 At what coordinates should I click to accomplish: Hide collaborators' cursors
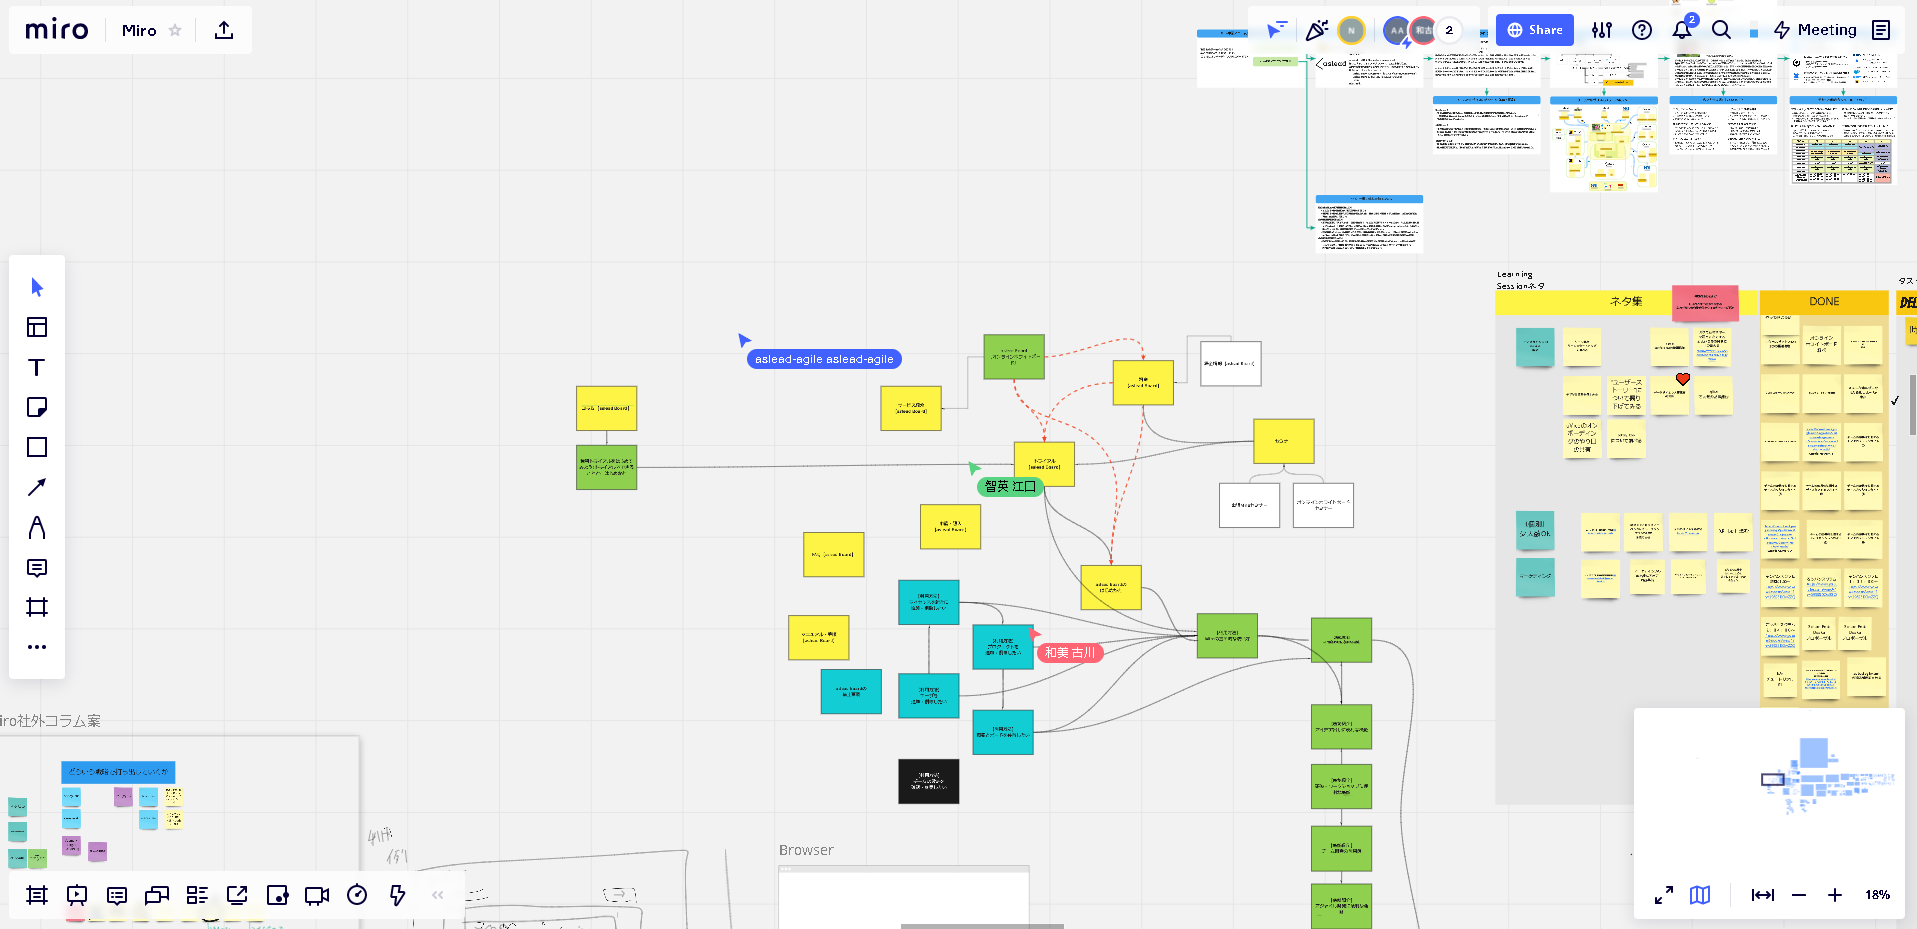pyautogui.click(x=1276, y=30)
